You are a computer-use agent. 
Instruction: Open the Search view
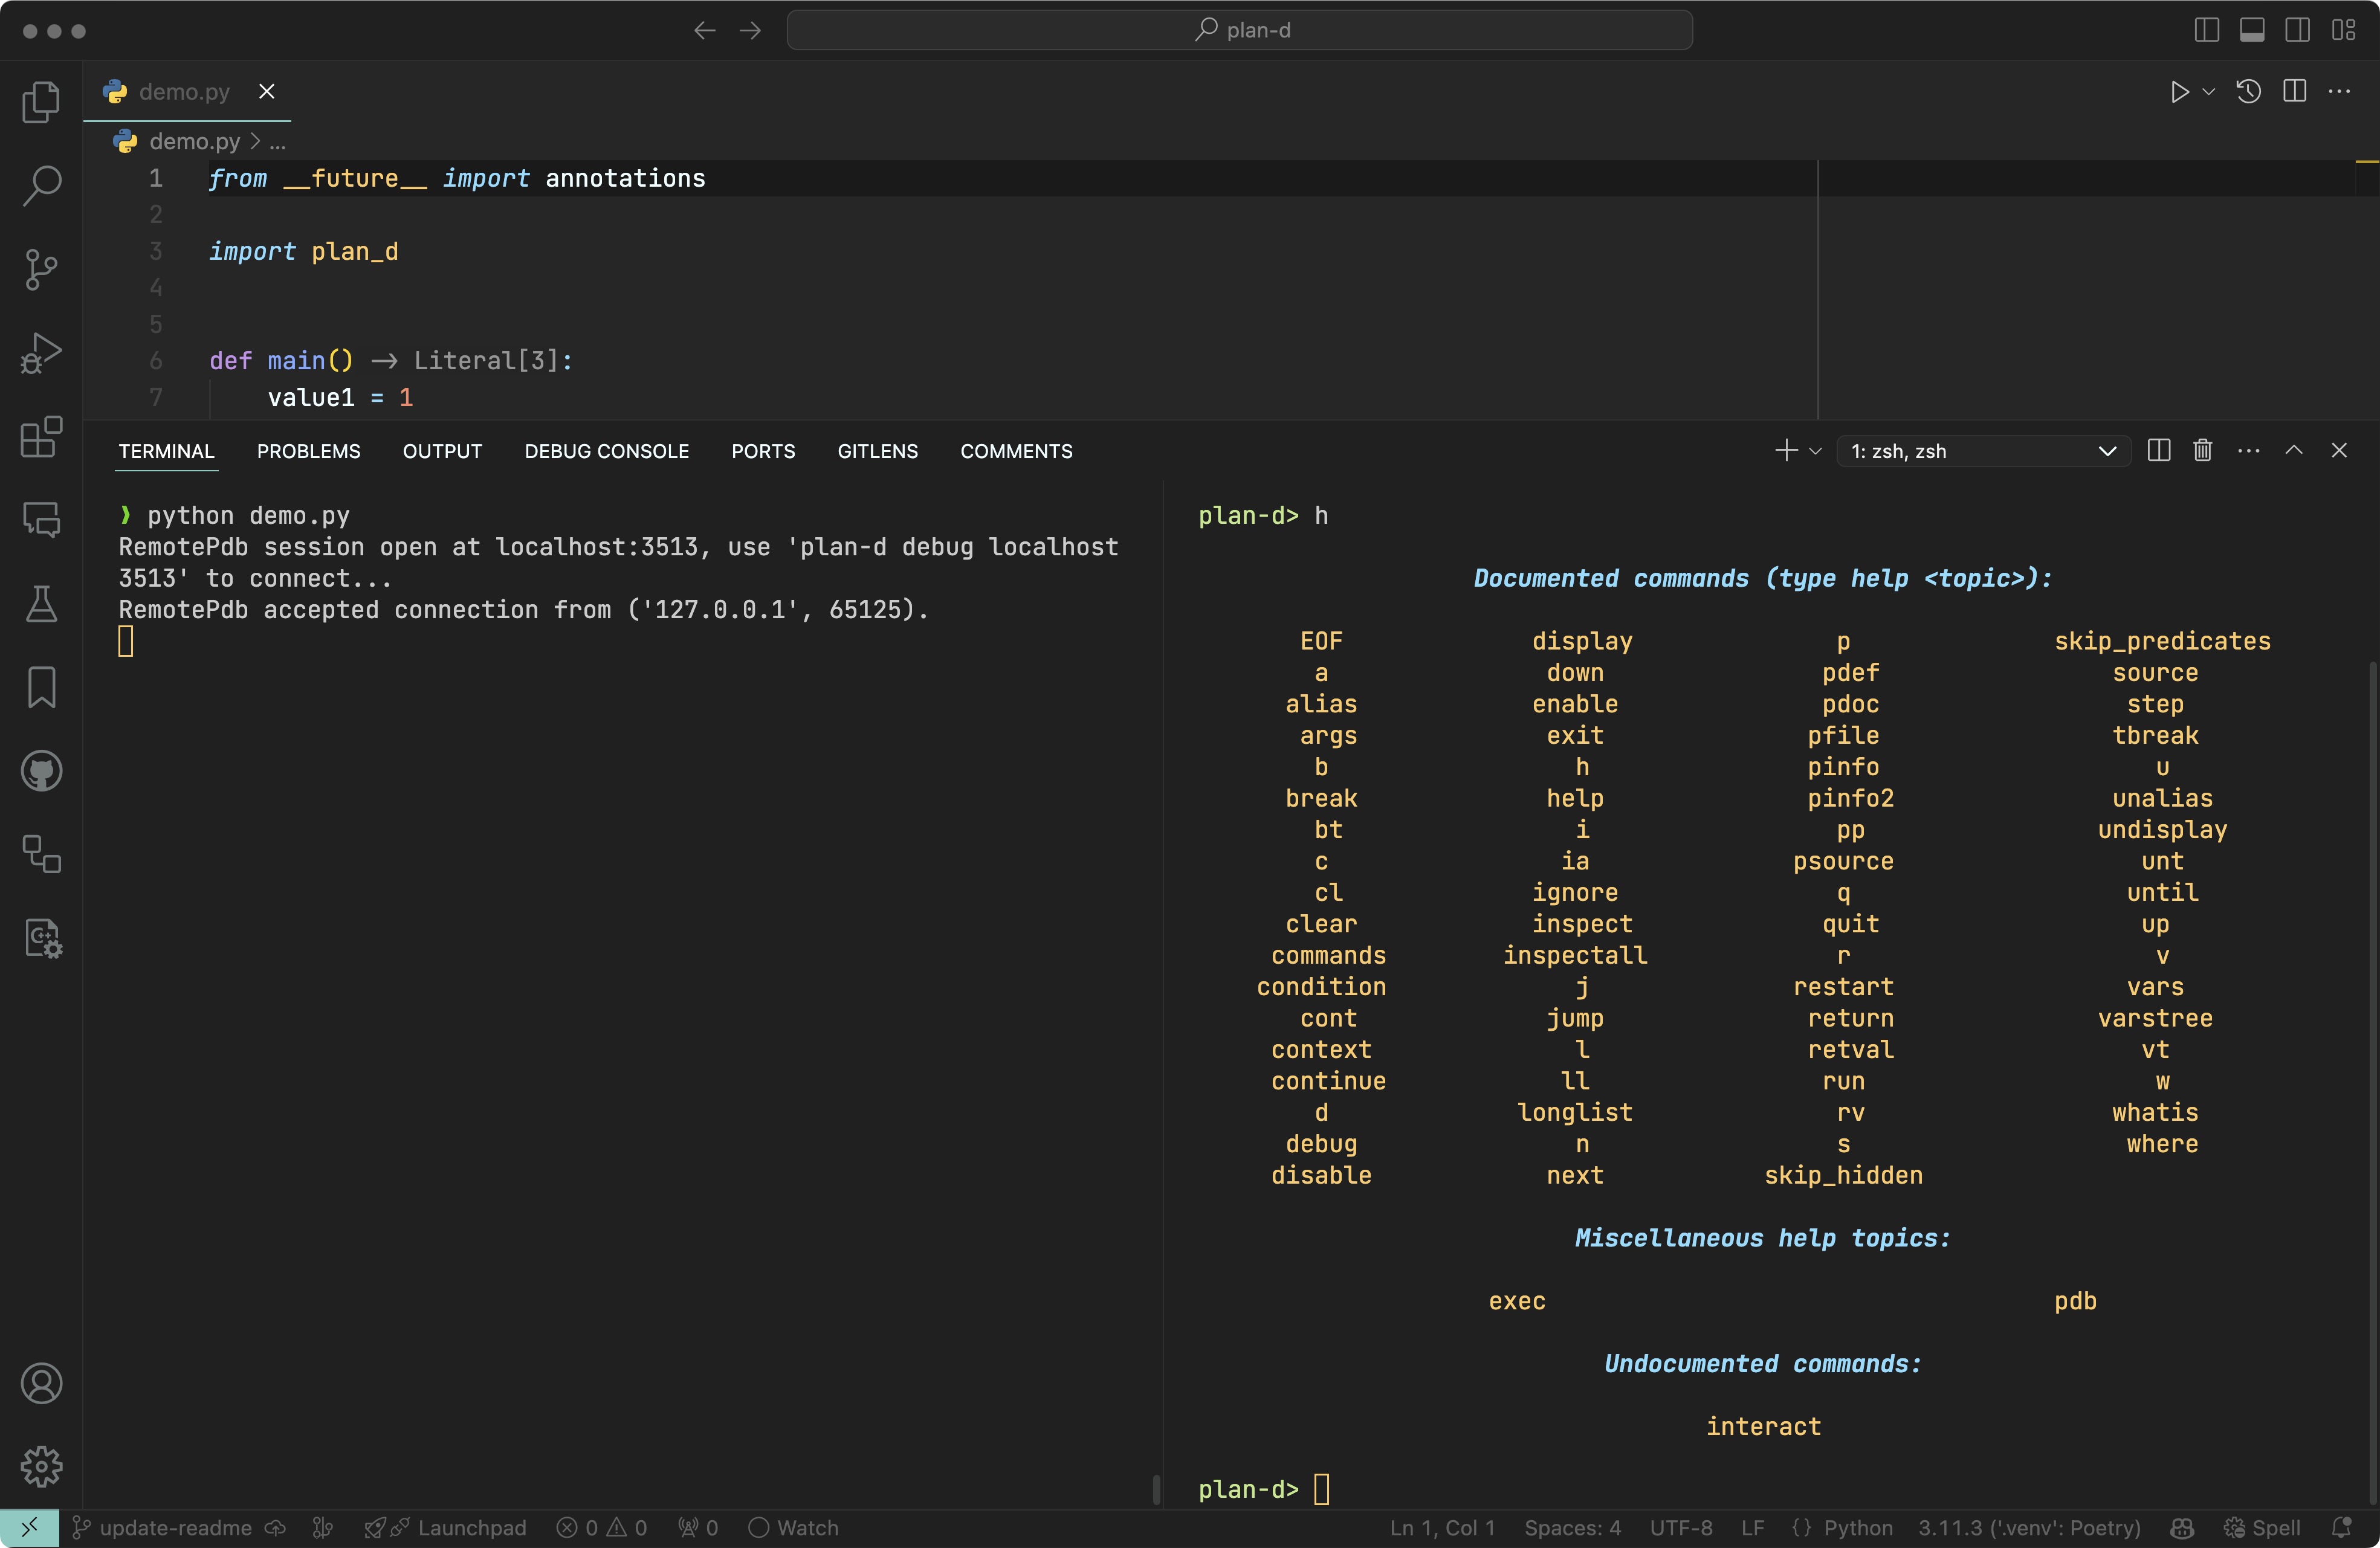tap(41, 185)
